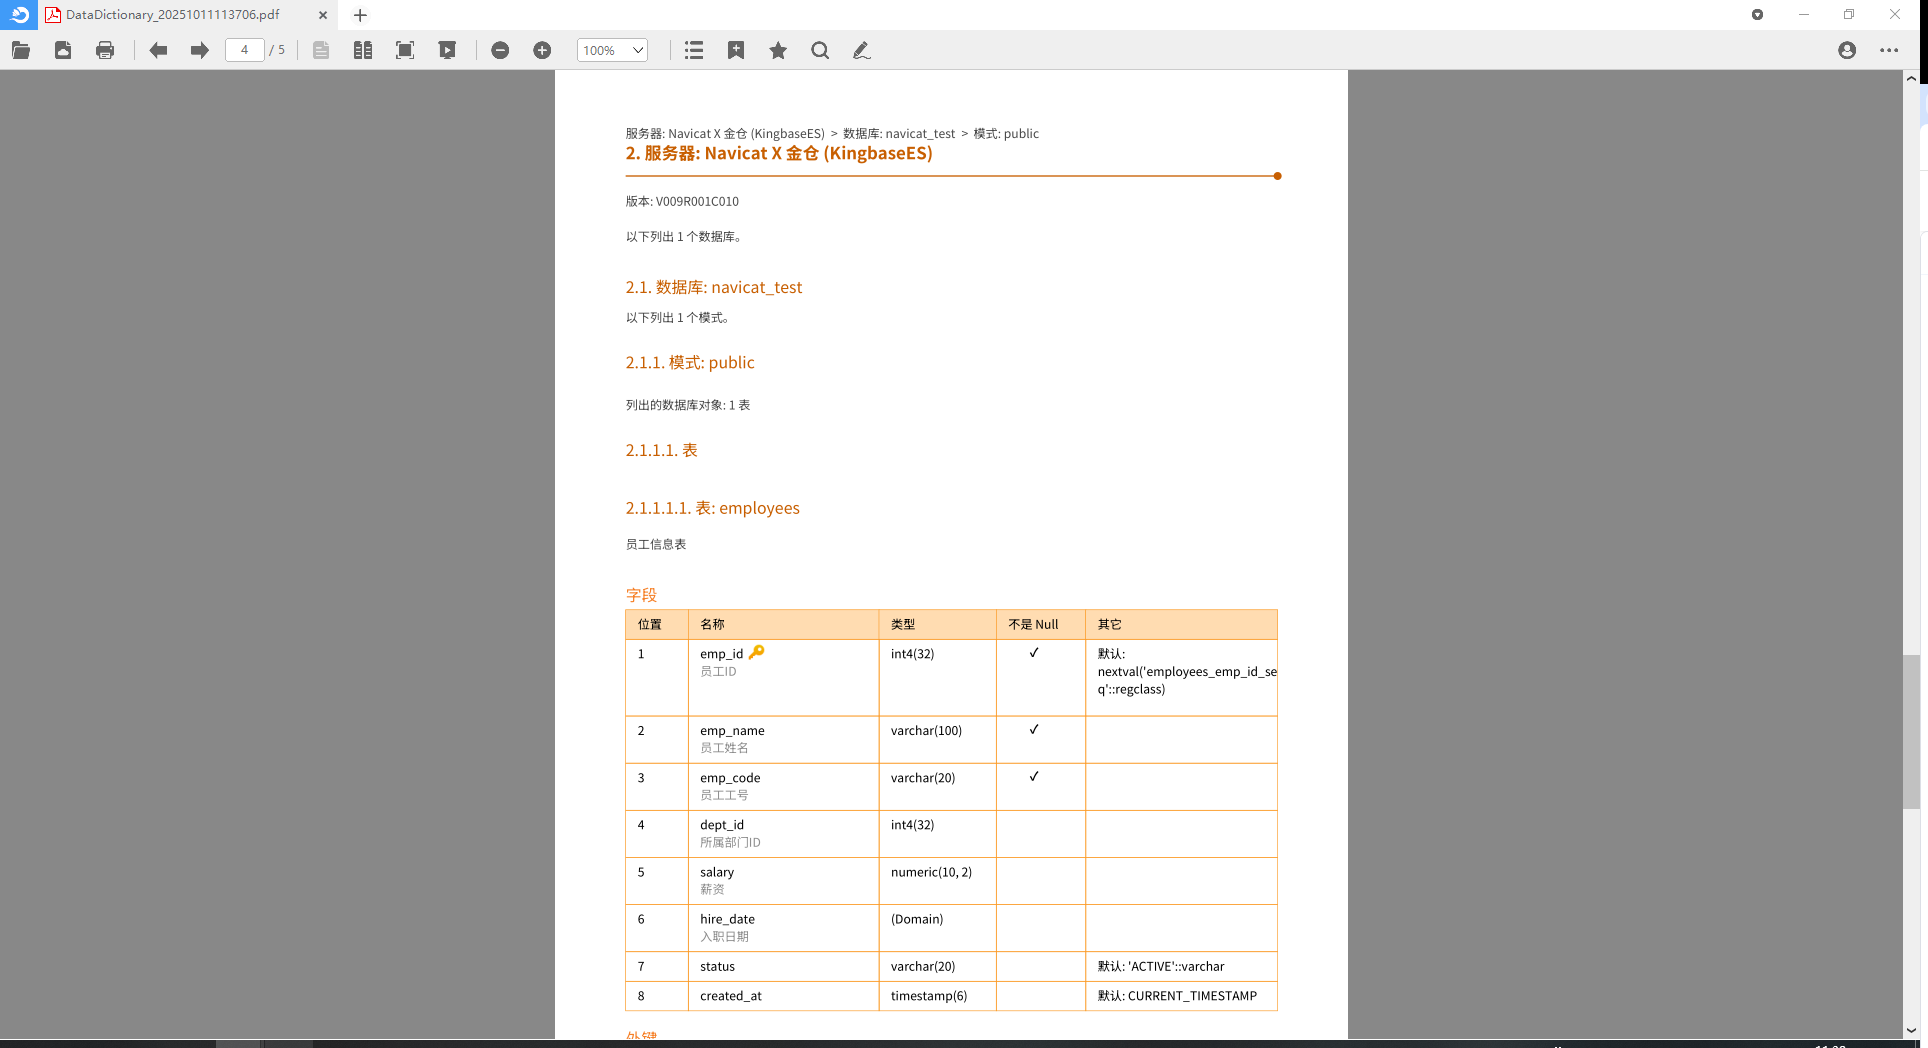Open the user account icon

tap(1847, 50)
